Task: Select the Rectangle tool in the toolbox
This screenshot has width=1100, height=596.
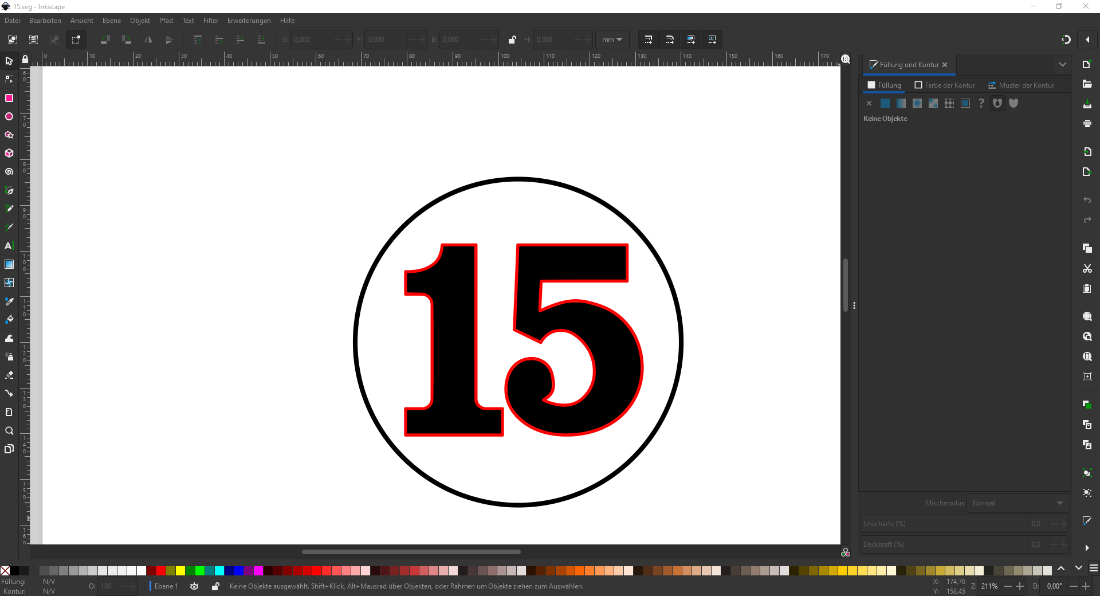Action: click(9, 98)
